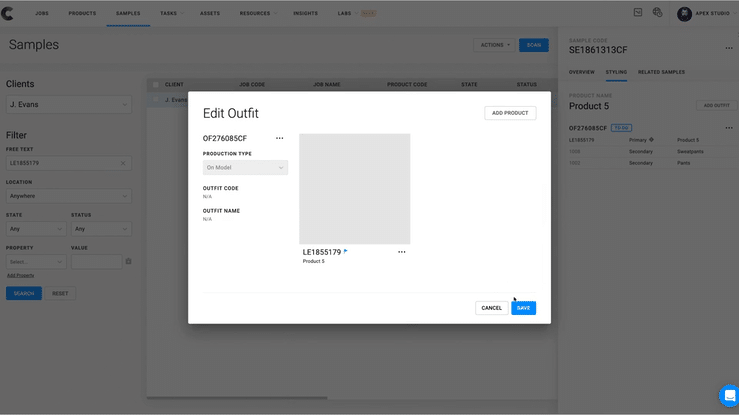
Task: Click the primary marker icon in the LE1855179 row
Action: [x=651, y=139]
